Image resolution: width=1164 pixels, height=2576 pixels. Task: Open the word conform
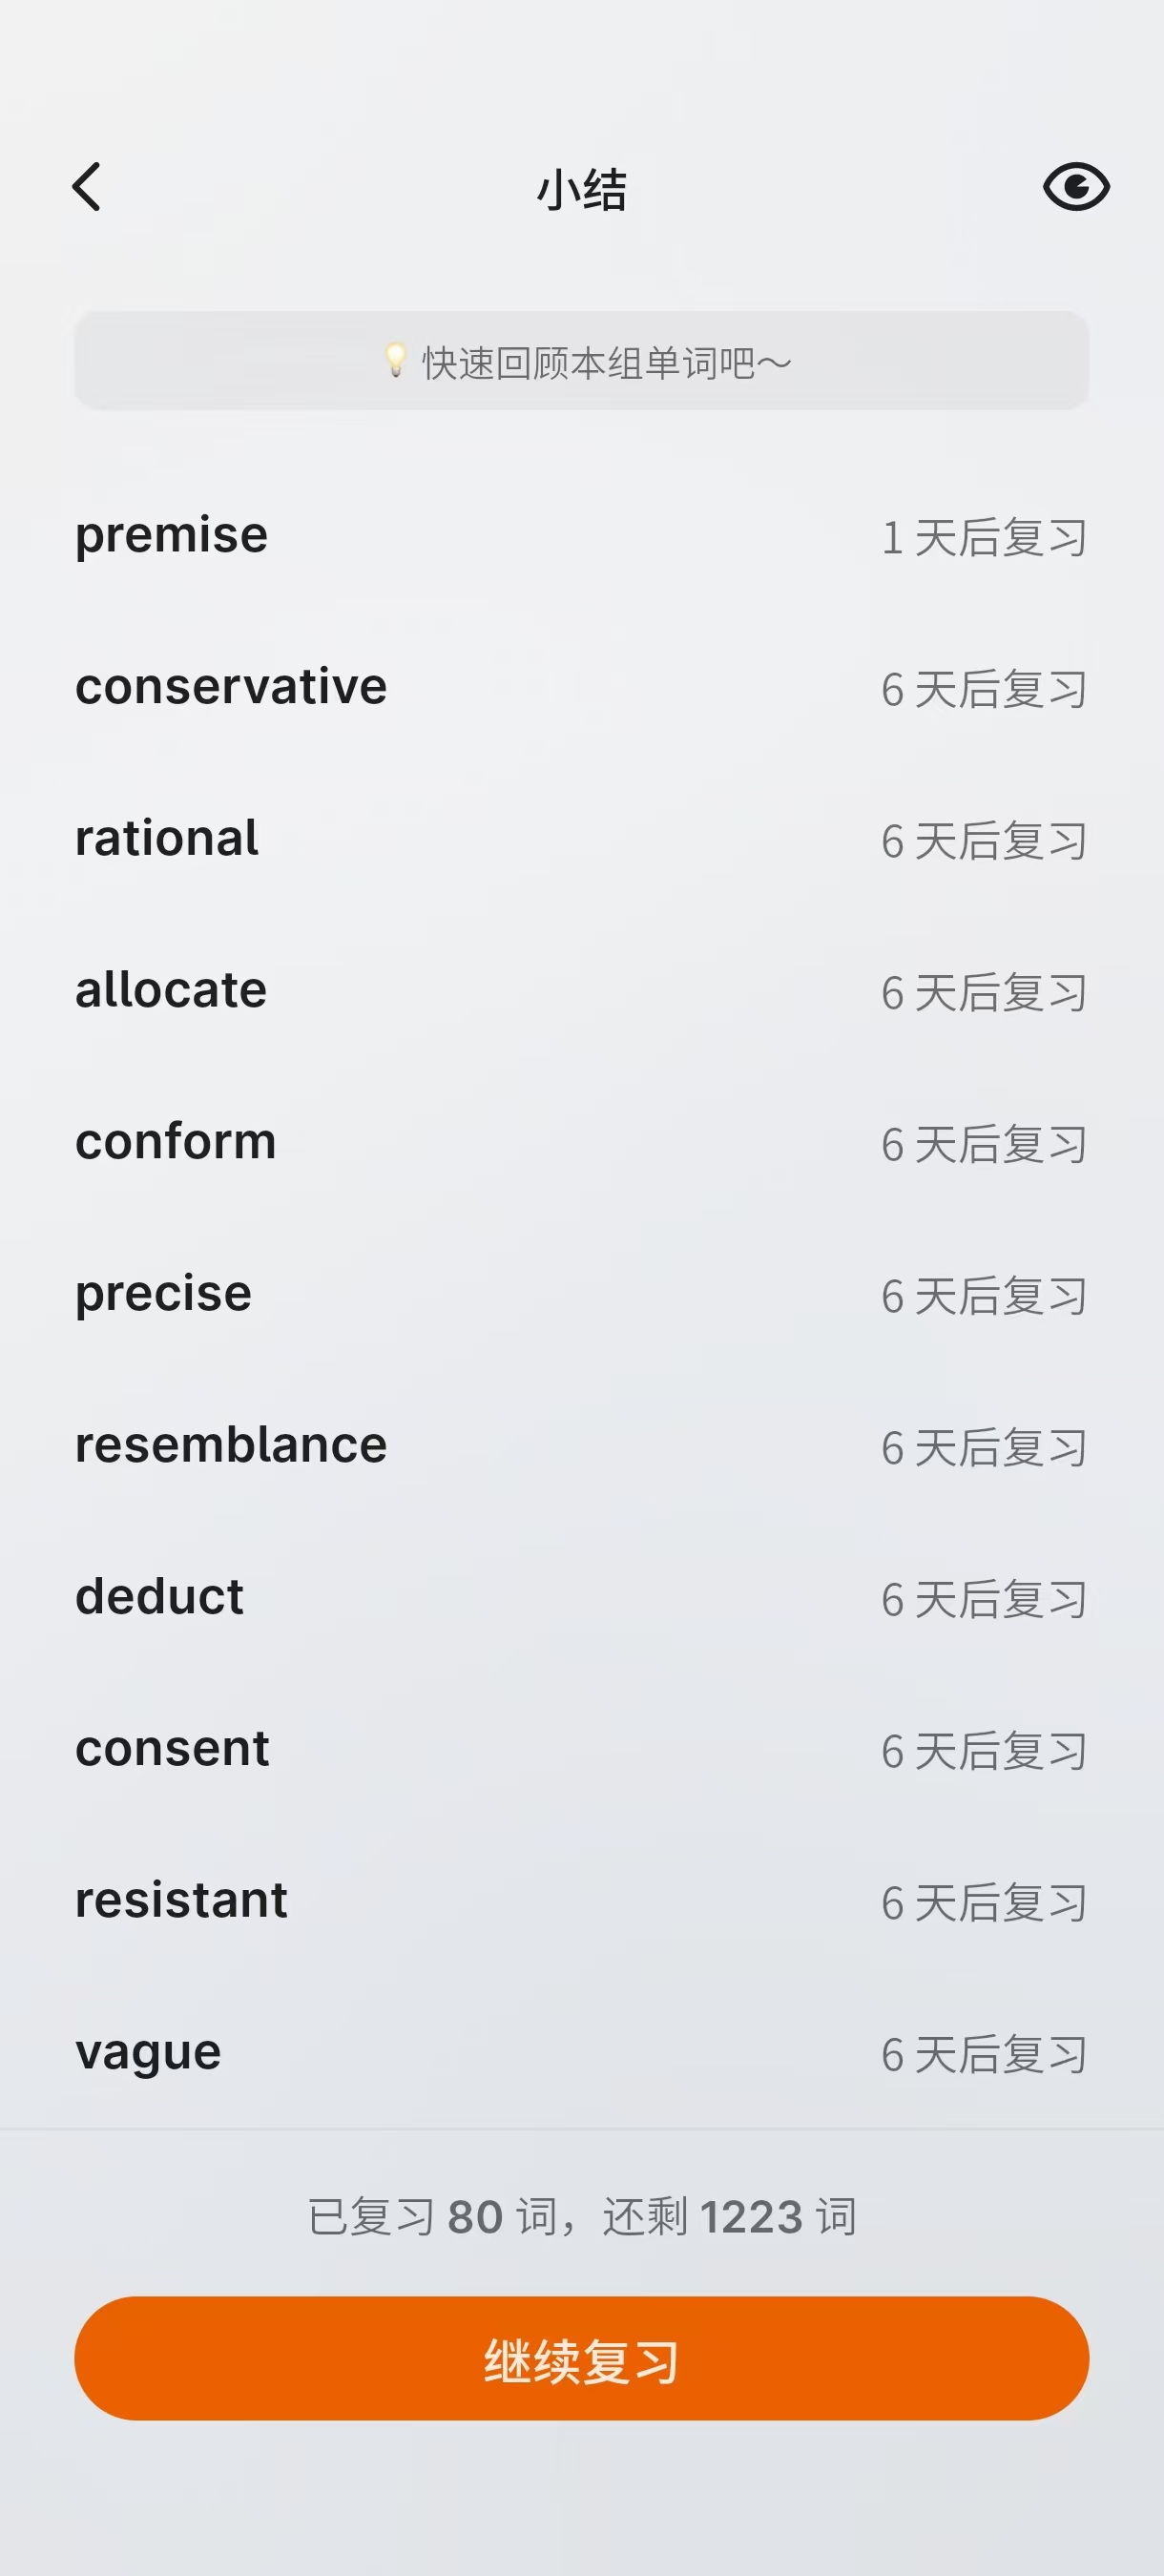[x=176, y=1143]
